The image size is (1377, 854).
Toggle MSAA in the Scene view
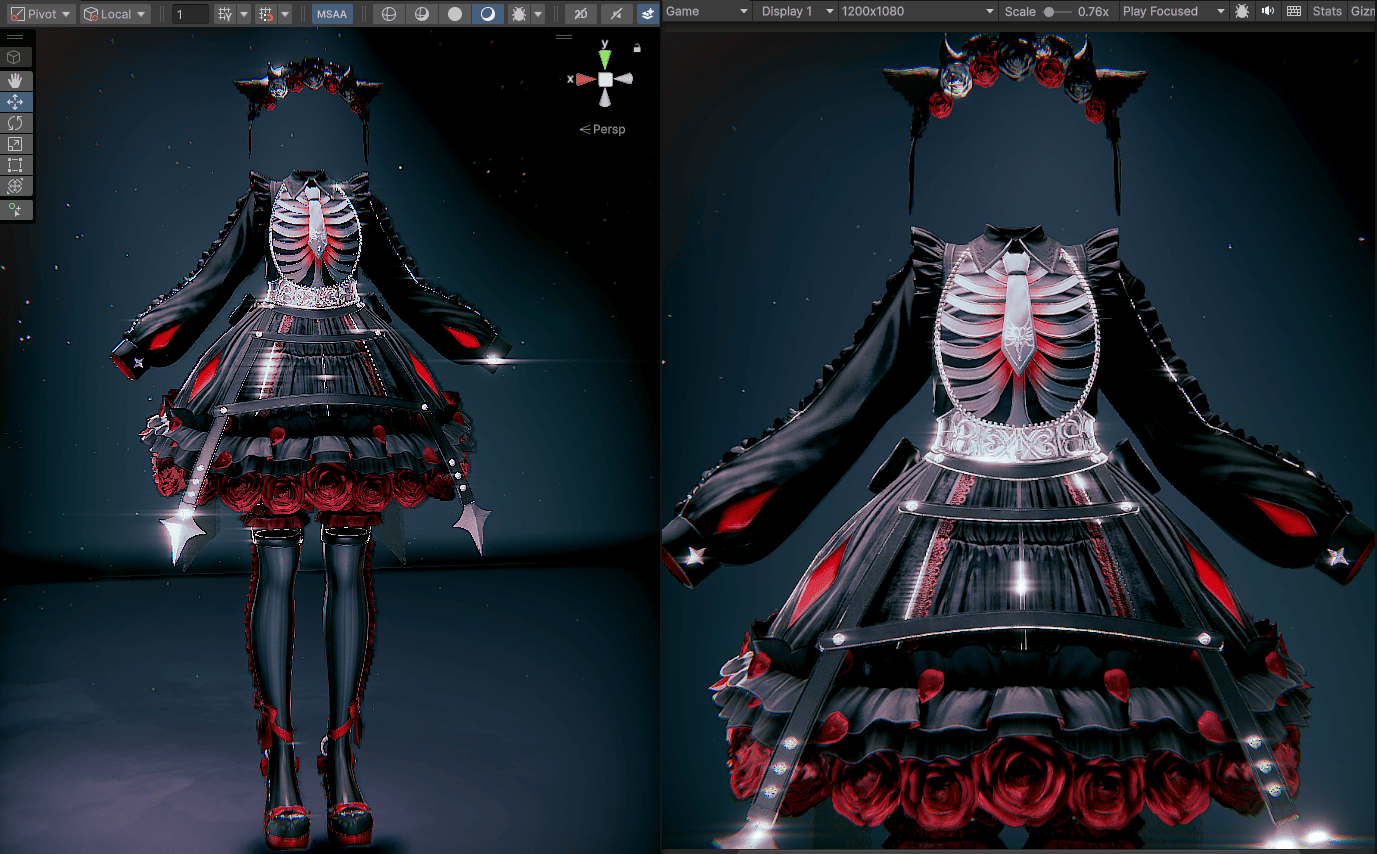click(x=331, y=14)
